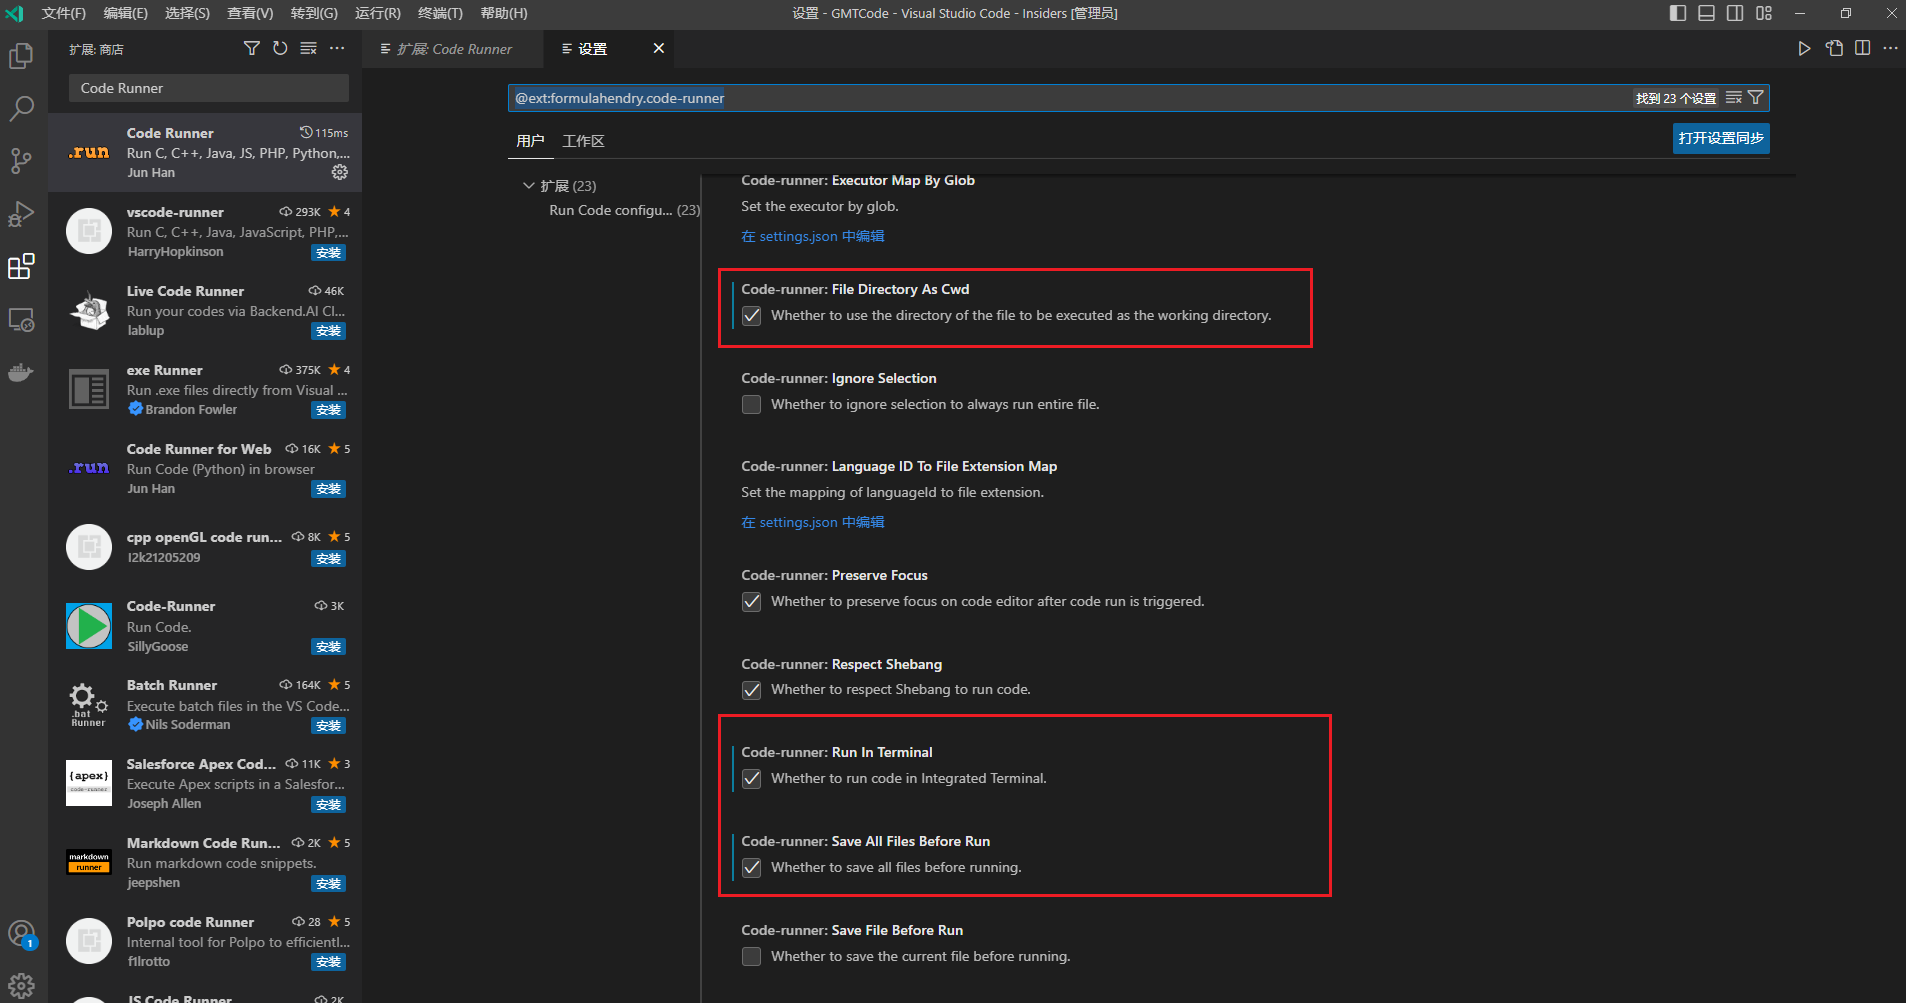Select the Salesforce Apex Cod... extension
The width and height of the screenshot is (1906, 1003).
[205, 783]
